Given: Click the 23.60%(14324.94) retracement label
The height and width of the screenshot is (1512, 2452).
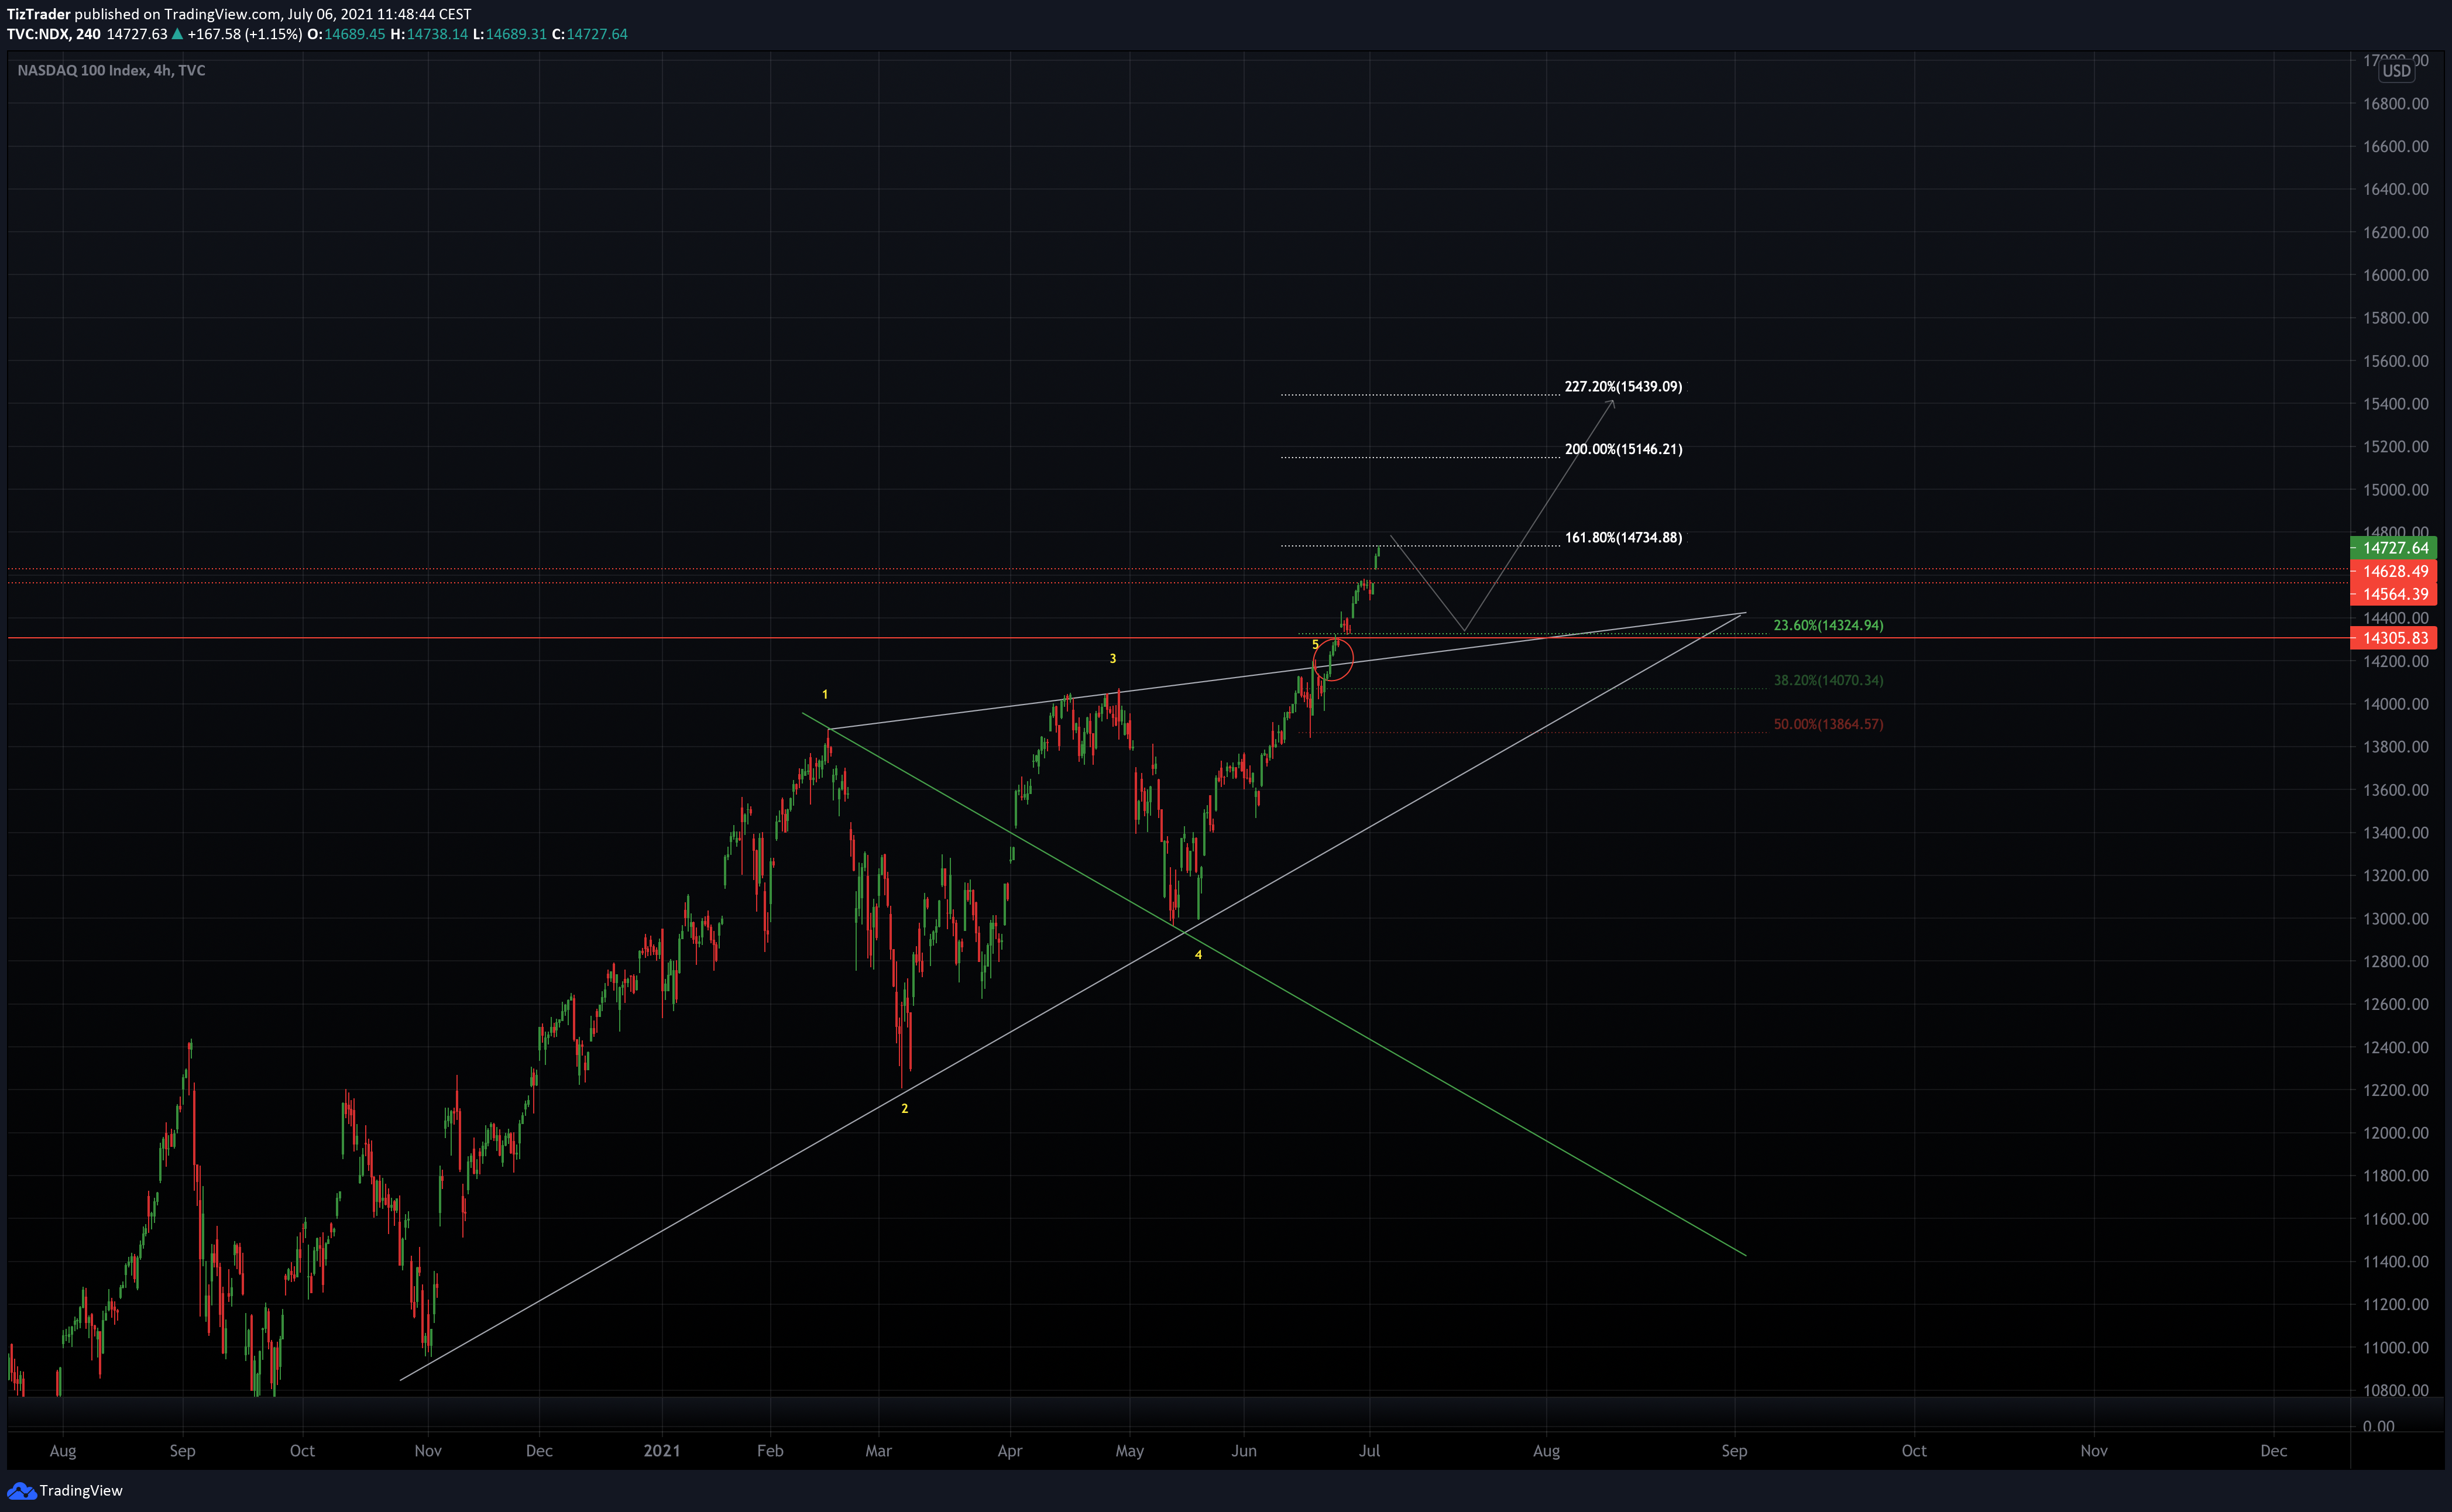Looking at the screenshot, I should pos(1828,625).
